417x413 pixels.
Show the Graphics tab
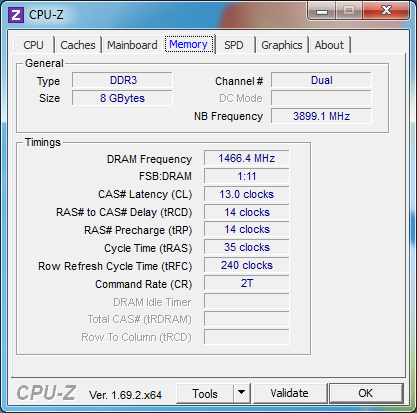282,45
